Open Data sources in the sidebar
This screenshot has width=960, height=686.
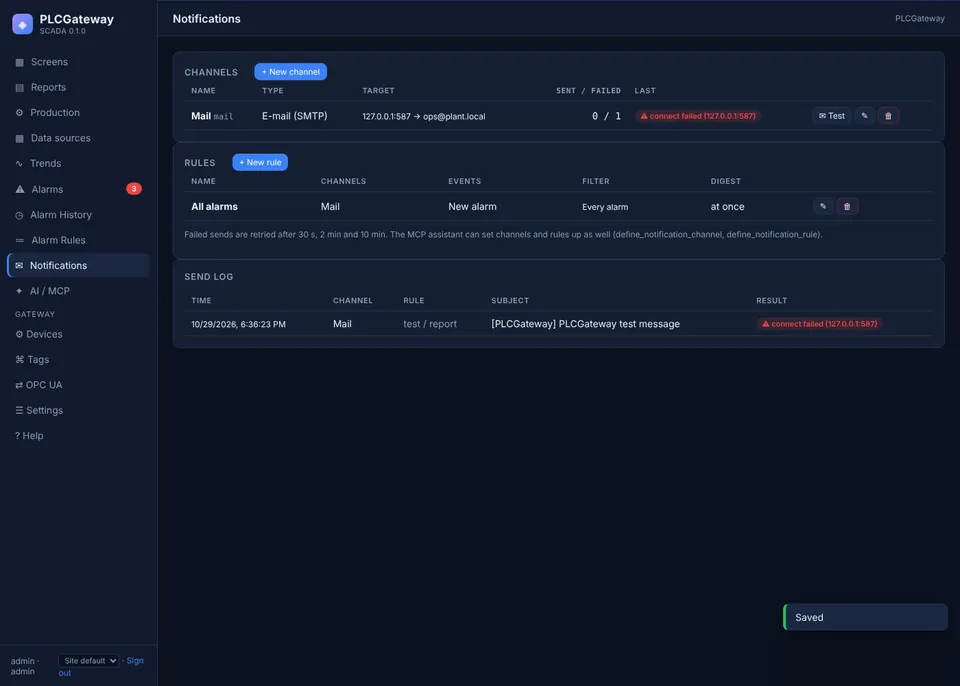click(x=78, y=138)
